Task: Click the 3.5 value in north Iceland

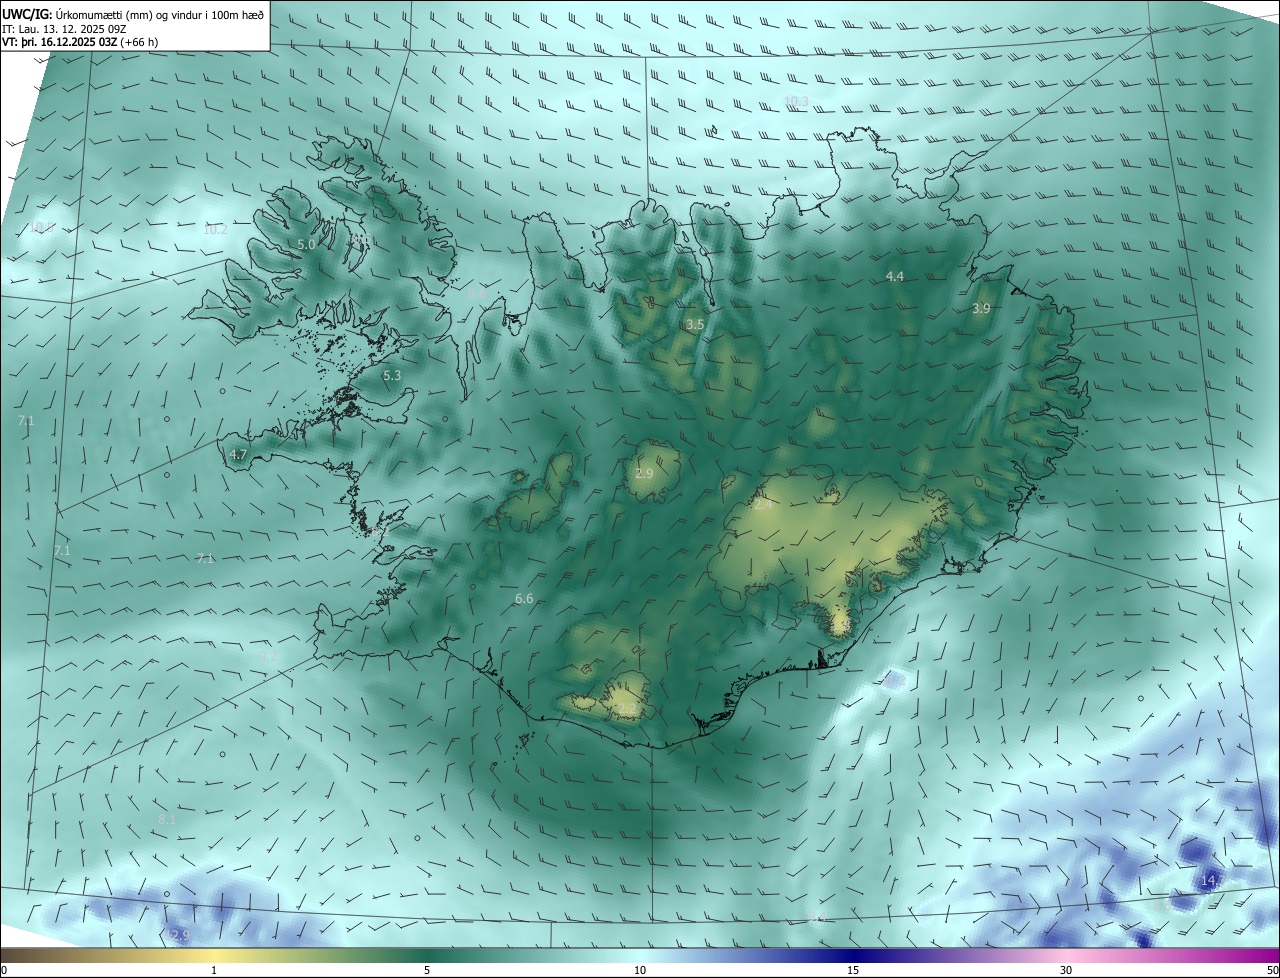Action: click(x=695, y=325)
